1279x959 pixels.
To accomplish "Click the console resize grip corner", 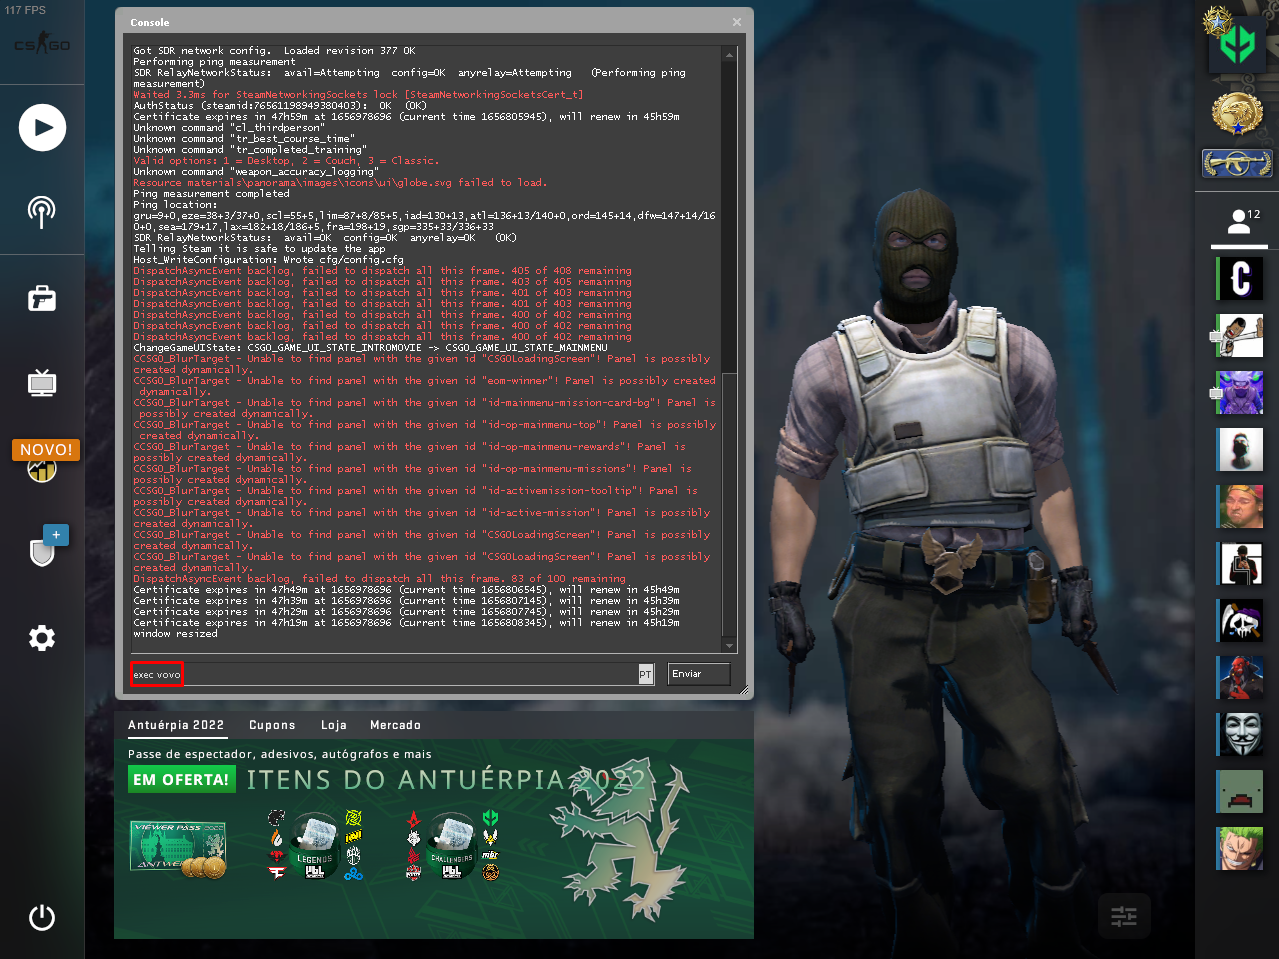I will click(x=744, y=689).
